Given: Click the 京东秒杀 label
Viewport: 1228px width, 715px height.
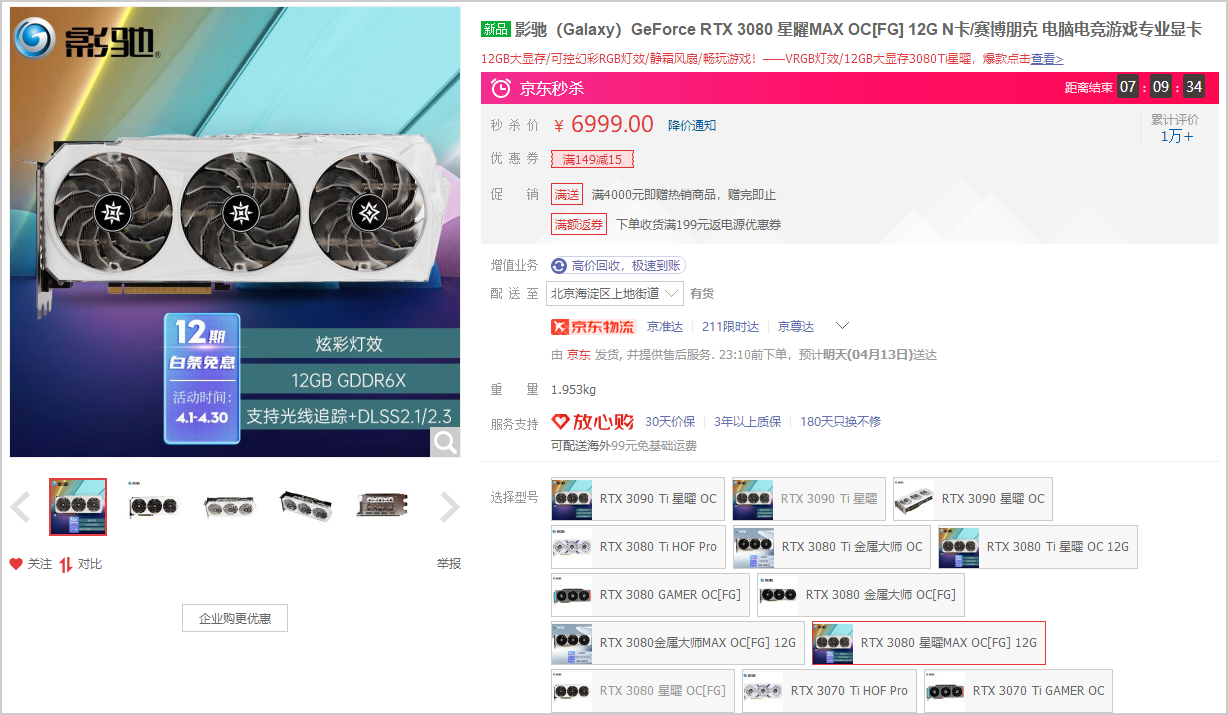Looking at the screenshot, I should [x=551, y=88].
